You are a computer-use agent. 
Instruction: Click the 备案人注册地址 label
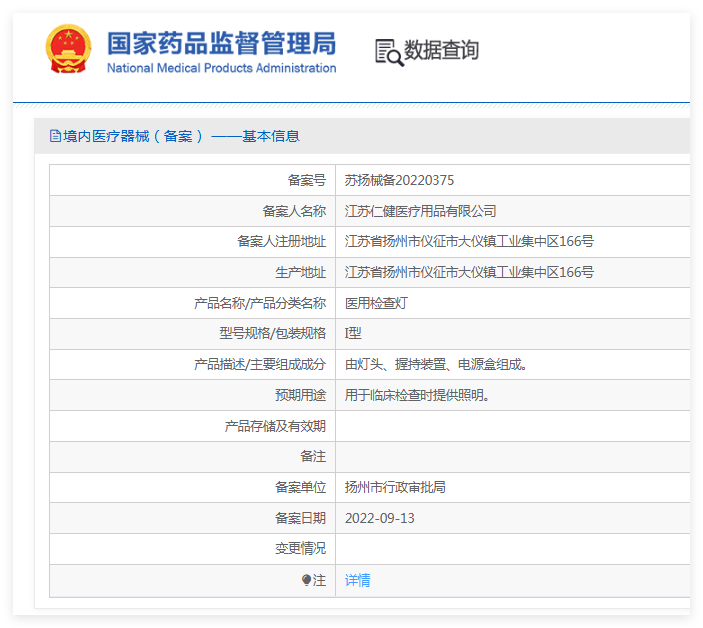click(x=282, y=242)
